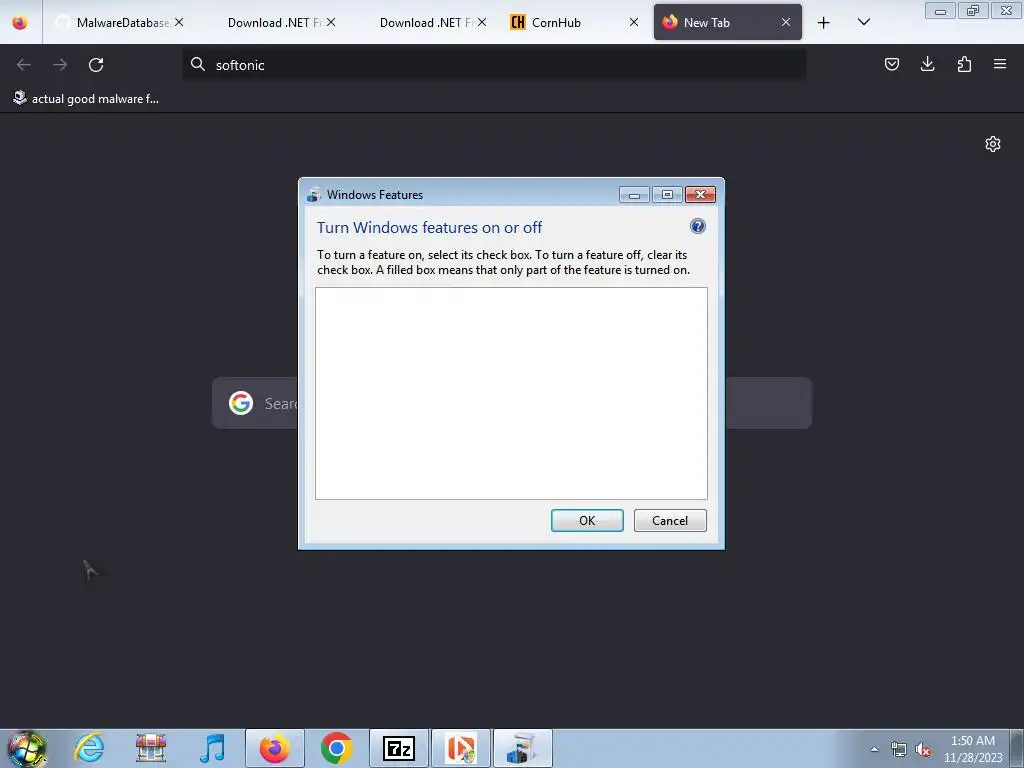Open the pinned shelf icon beside Internet Explorer
This screenshot has height=768, width=1024.
click(151, 748)
